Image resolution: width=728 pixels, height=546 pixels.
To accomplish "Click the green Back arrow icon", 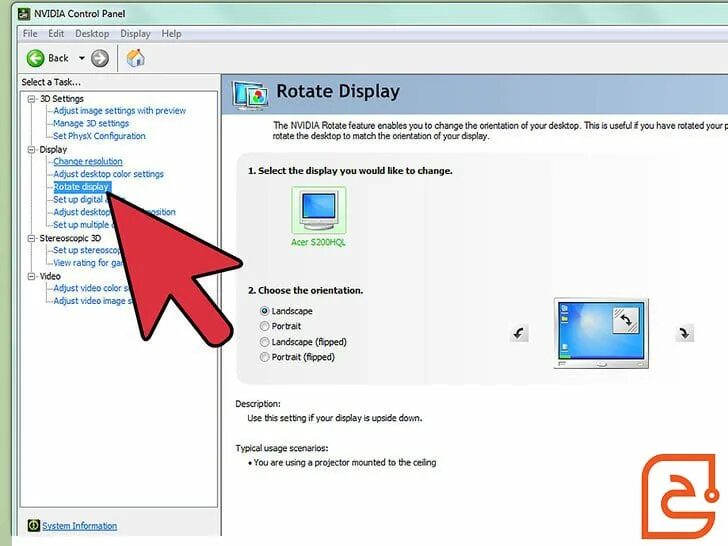I will tap(35, 58).
